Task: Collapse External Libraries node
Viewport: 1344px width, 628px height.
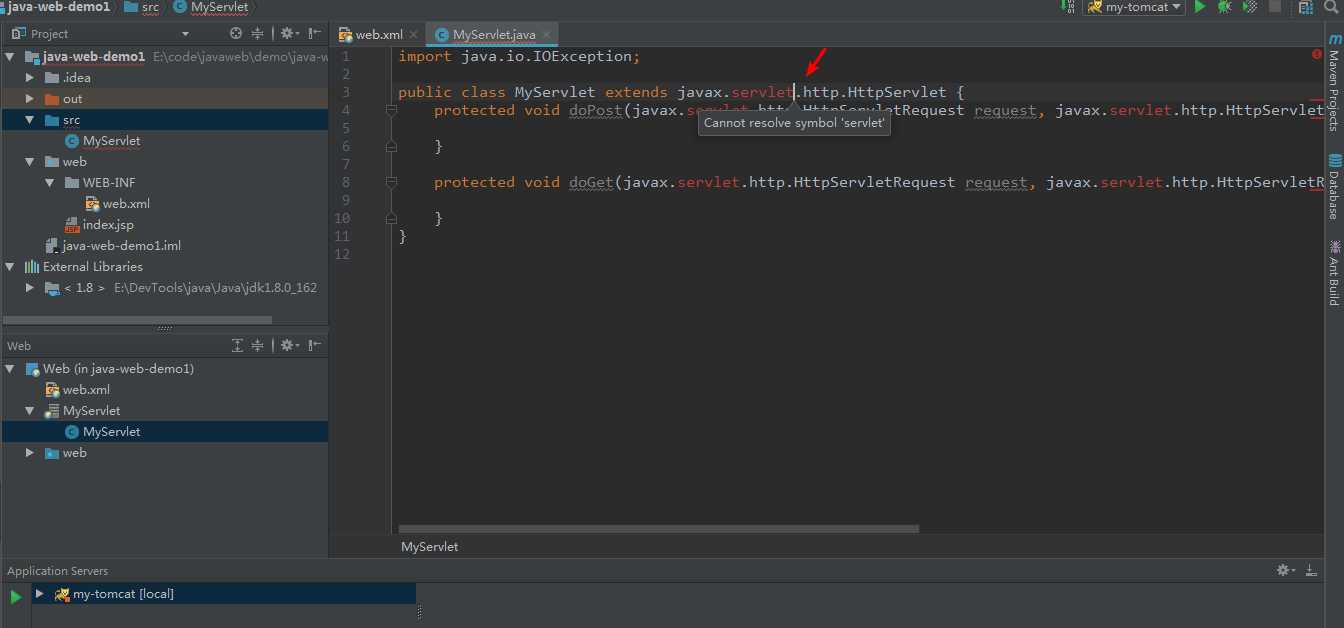Action: (x=10, y=267)
